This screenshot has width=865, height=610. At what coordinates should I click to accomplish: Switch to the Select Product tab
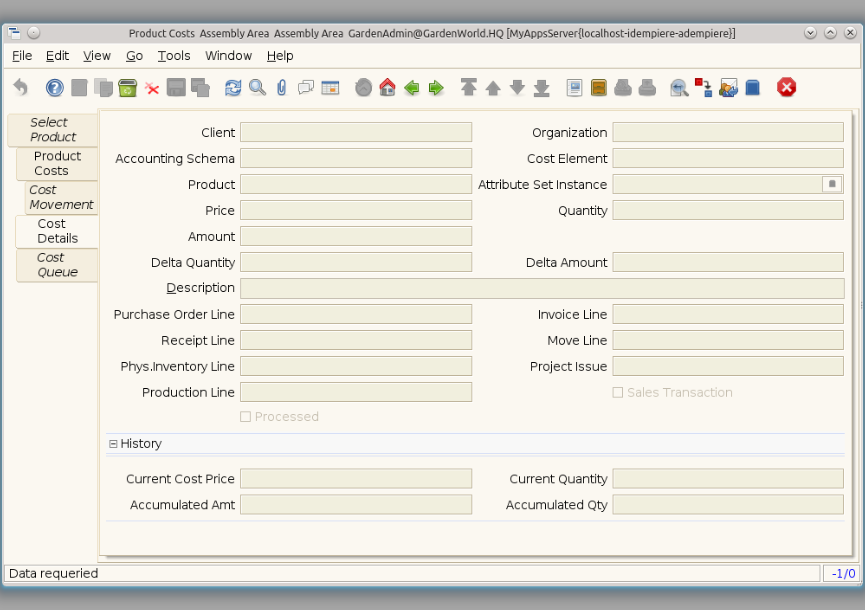tap(53, 130)
